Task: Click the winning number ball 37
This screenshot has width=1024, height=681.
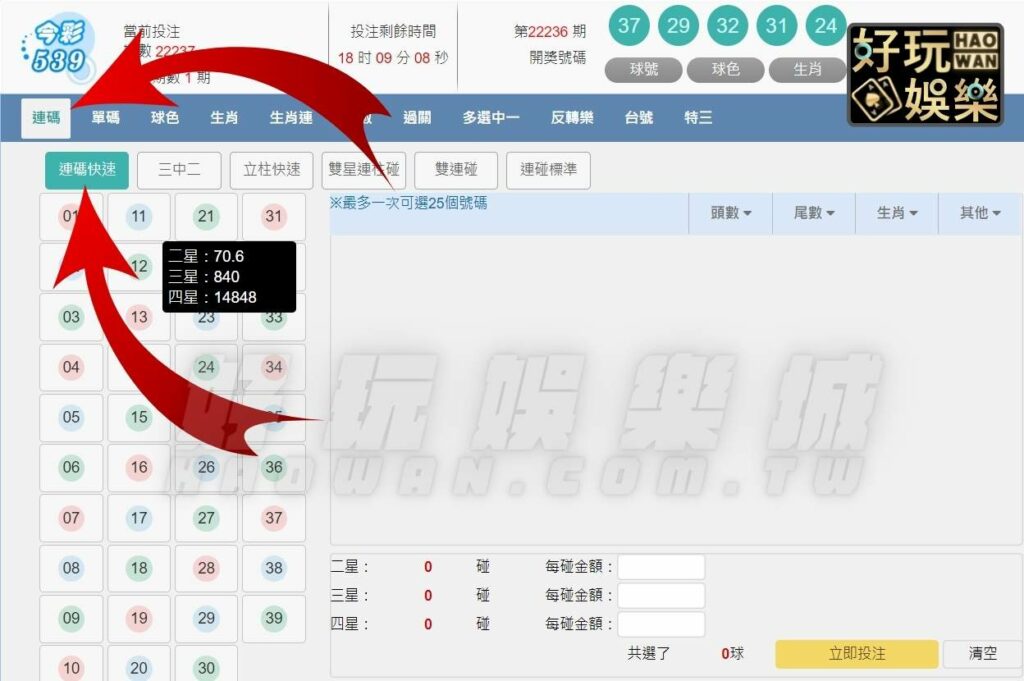Action: click(629, 26)
